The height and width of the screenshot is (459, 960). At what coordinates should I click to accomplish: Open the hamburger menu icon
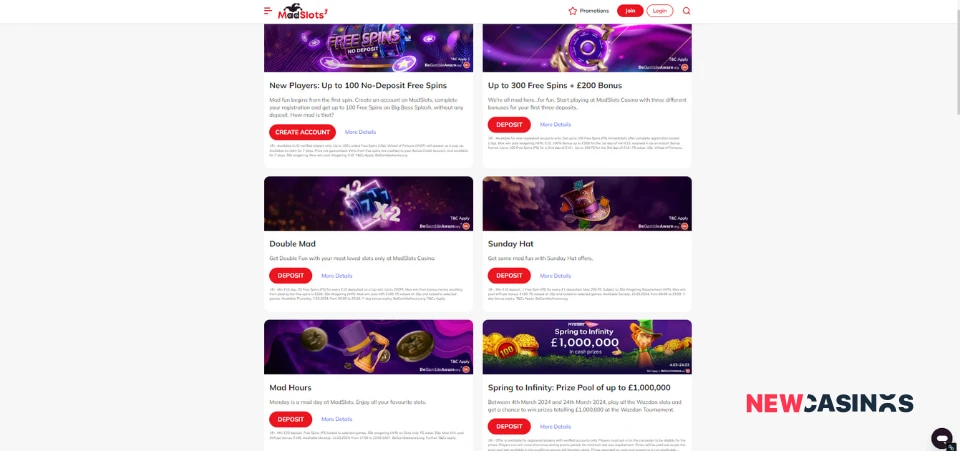coord(268,10)
